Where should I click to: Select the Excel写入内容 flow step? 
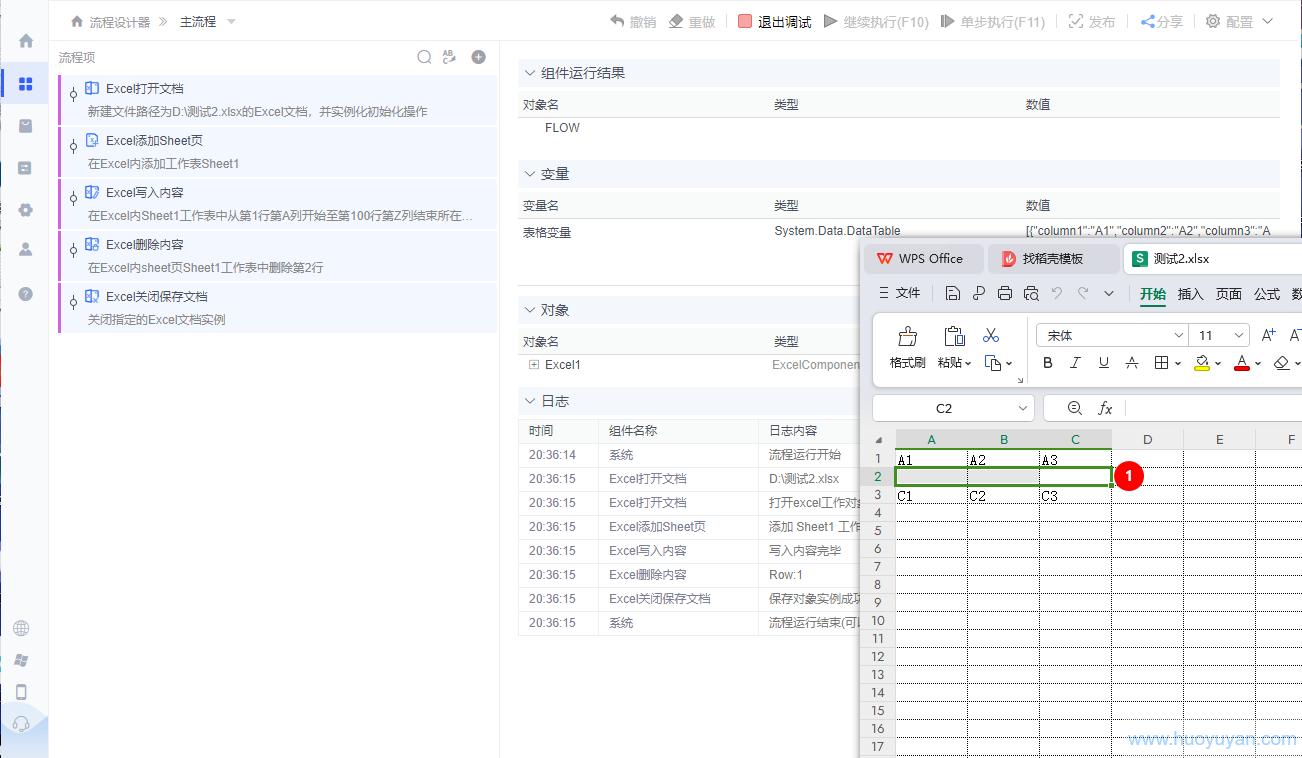(x=144, y=193)
